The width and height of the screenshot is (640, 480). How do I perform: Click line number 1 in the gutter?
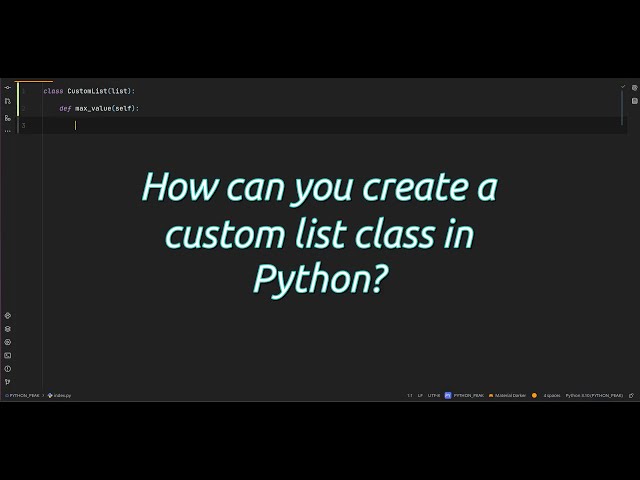point(23,91)
